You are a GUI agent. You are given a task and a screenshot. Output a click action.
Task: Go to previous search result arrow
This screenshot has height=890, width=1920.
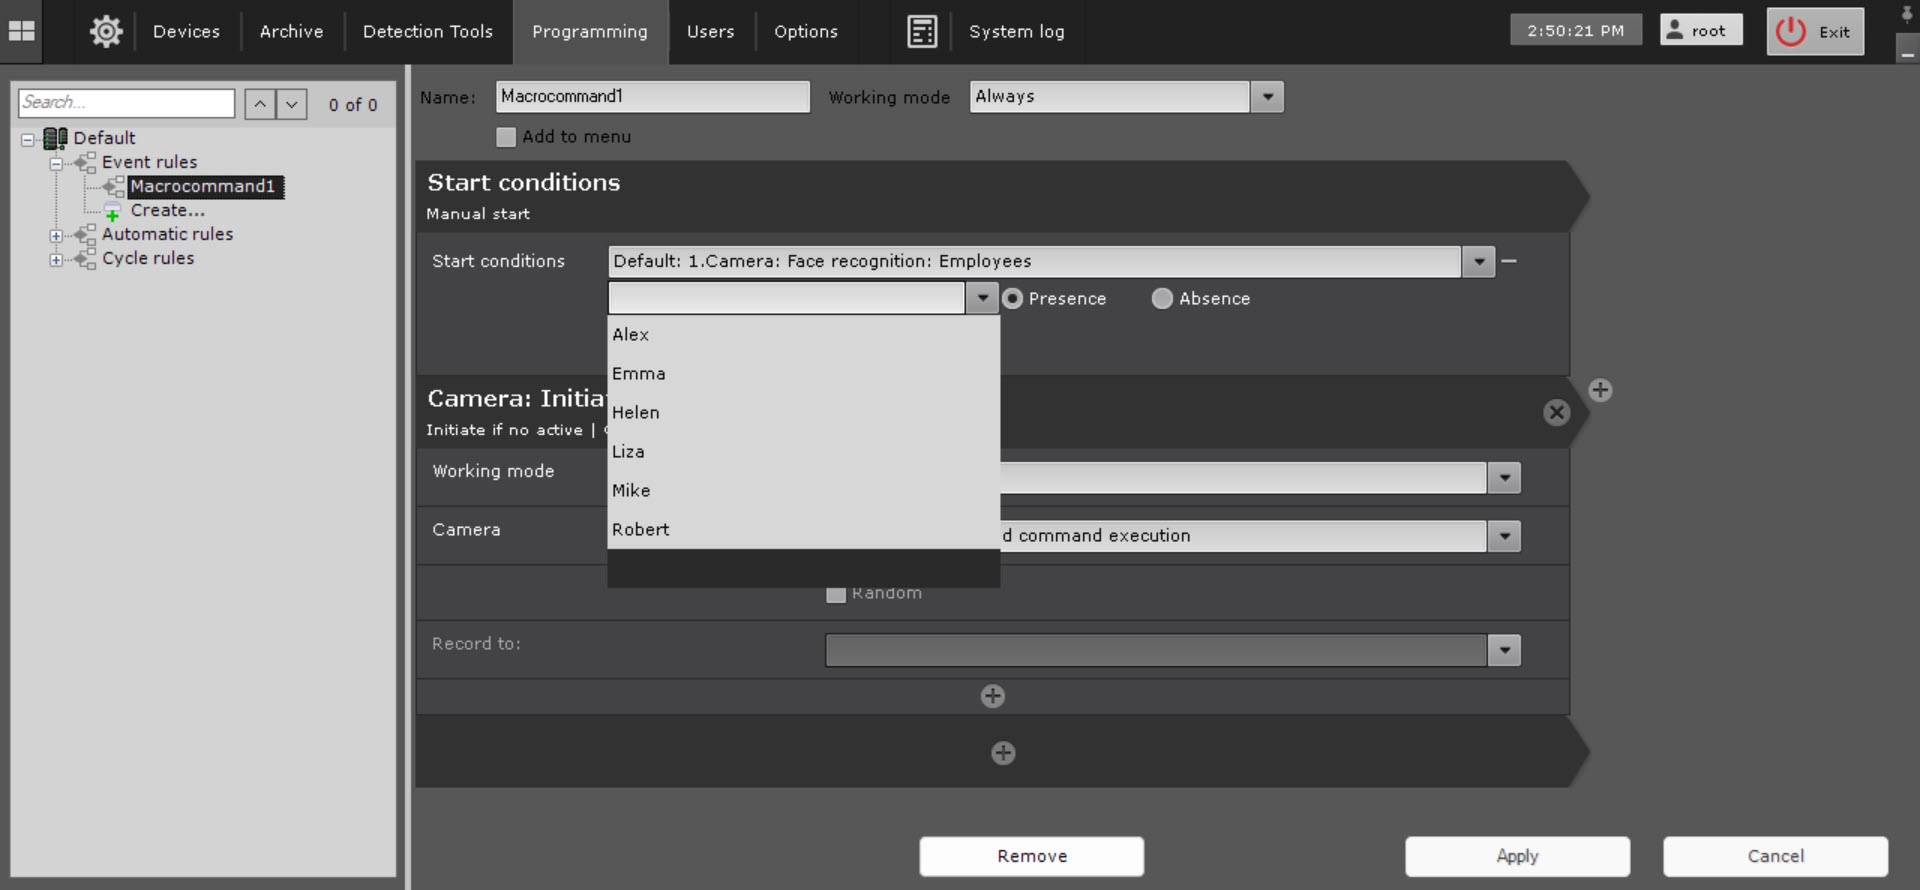[x=260, y=104]
